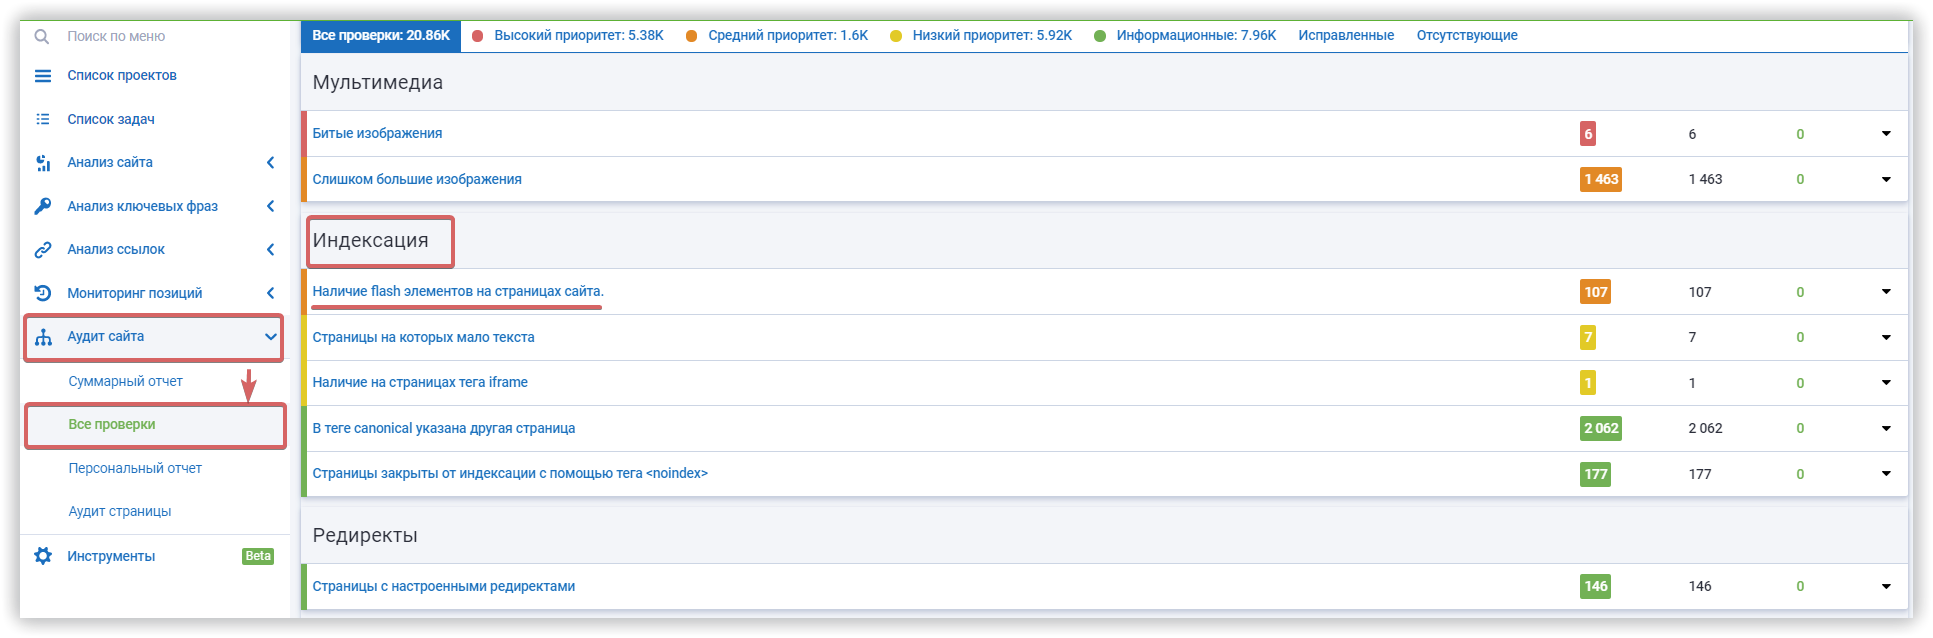
Task: Open Страницы с настроенными редиректами link
Action: point(444,586)
